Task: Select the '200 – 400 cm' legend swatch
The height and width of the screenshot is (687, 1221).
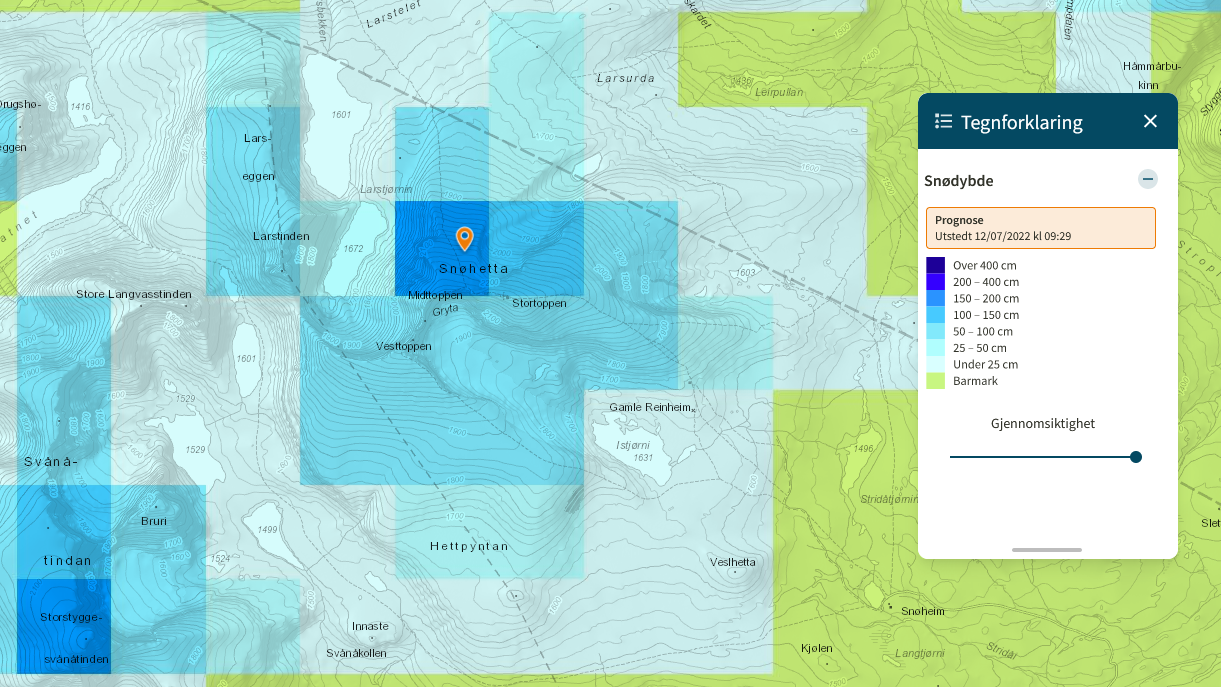Action: pyautogui.click(x=935, y=282)
